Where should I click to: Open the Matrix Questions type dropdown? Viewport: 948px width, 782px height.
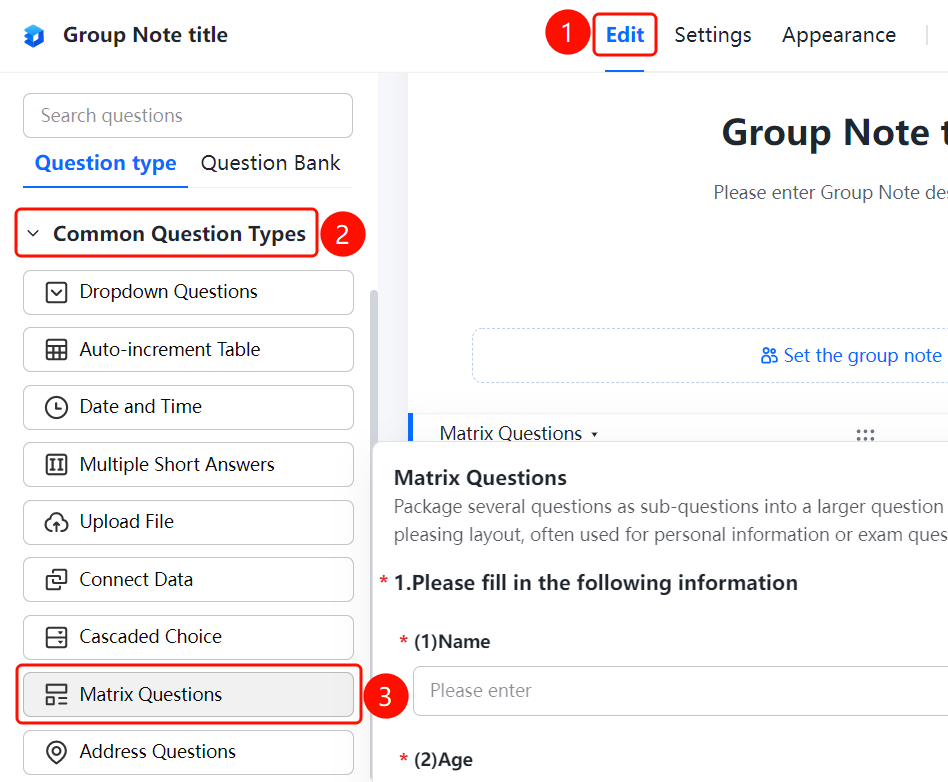(x=518, y=433)
